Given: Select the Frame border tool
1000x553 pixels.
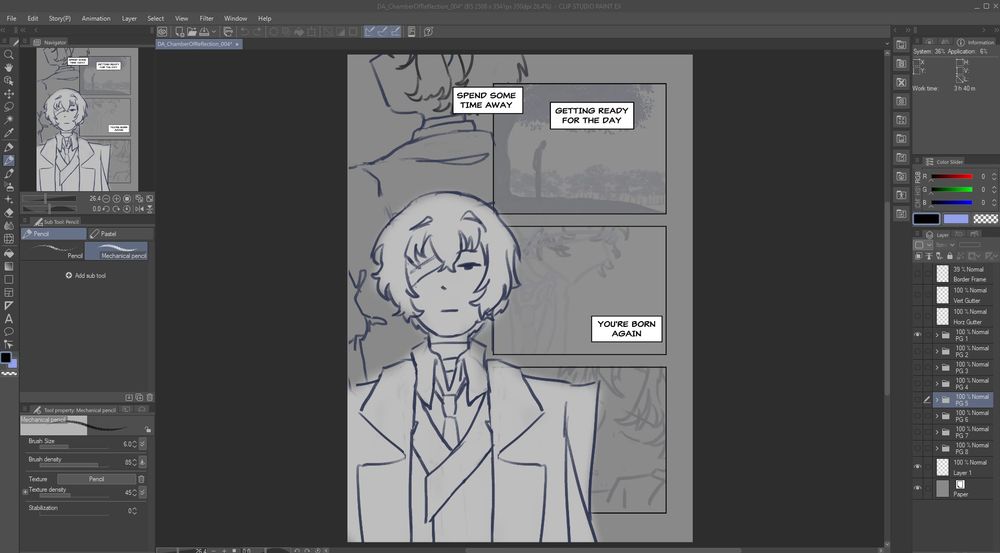Looking at the screenshot, I should click(x=9, y=293).
